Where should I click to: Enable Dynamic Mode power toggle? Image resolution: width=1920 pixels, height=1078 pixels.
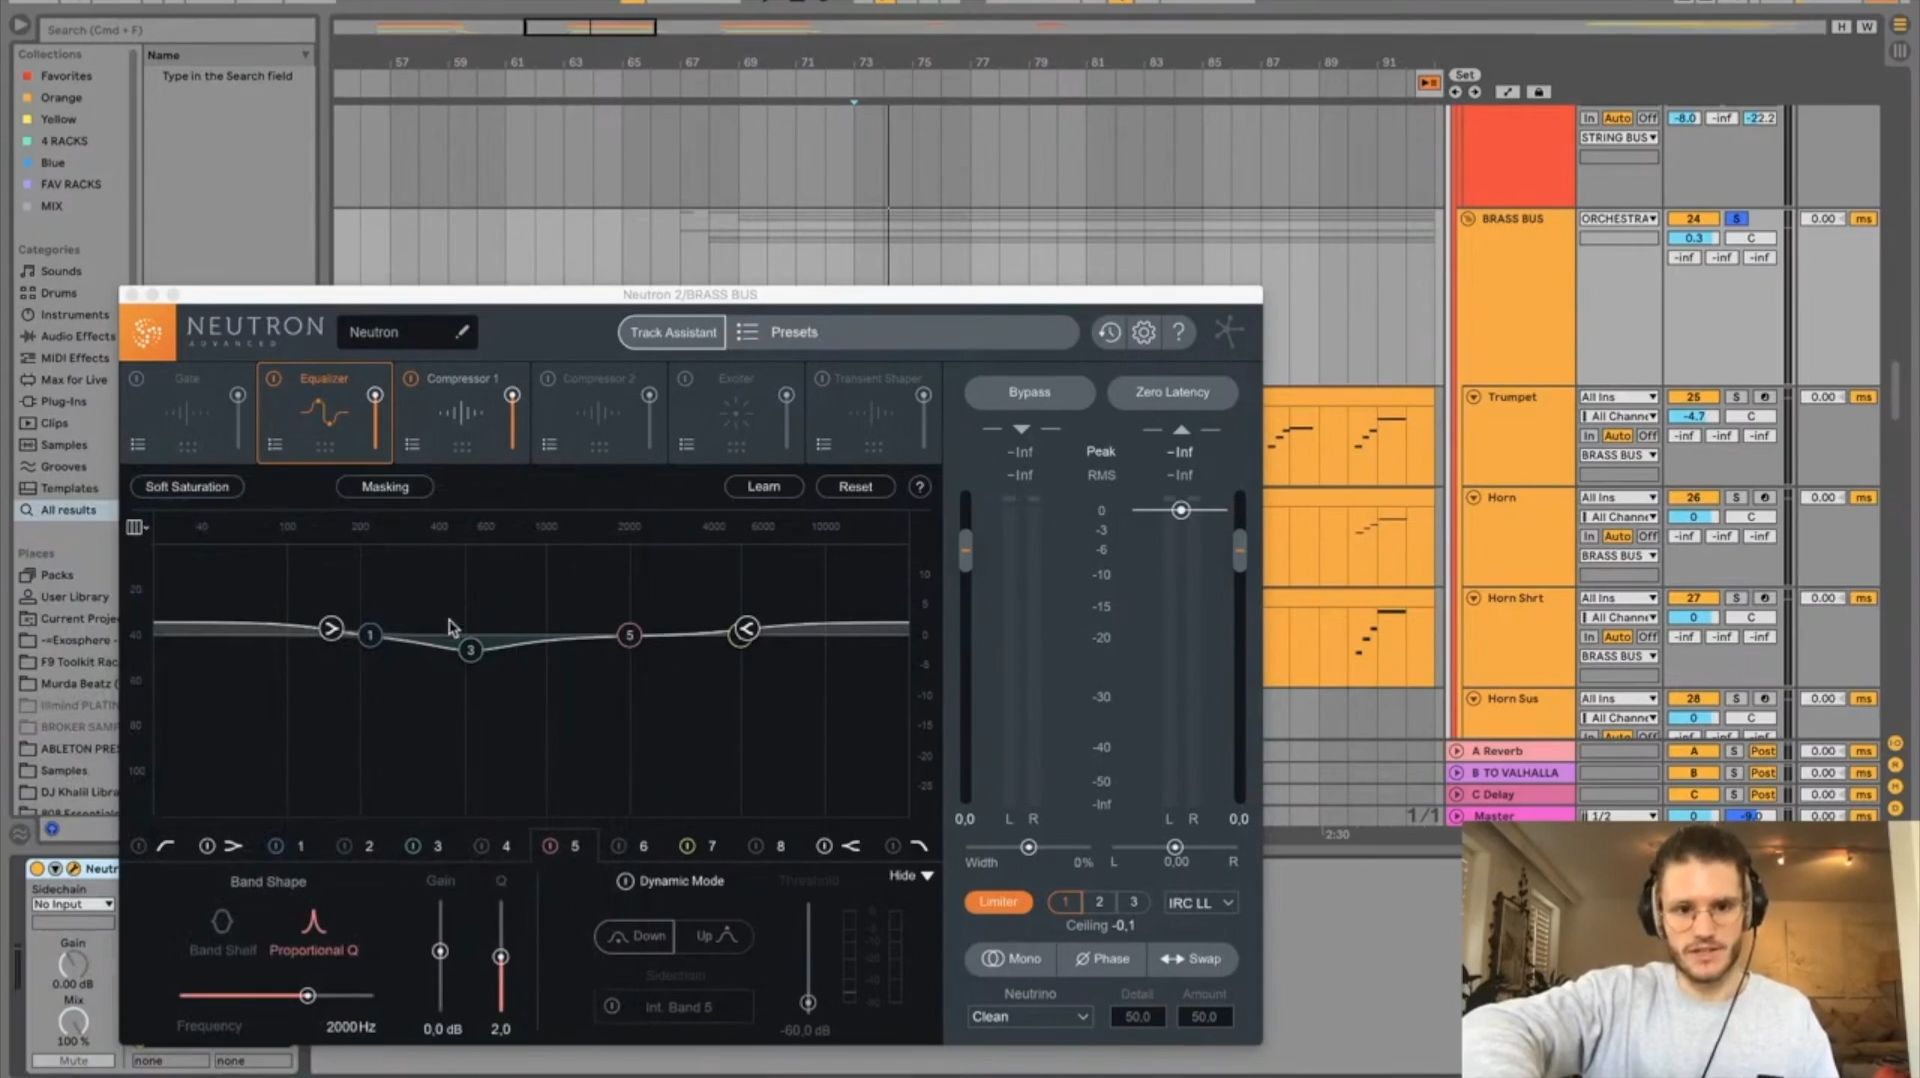(625, 881)
